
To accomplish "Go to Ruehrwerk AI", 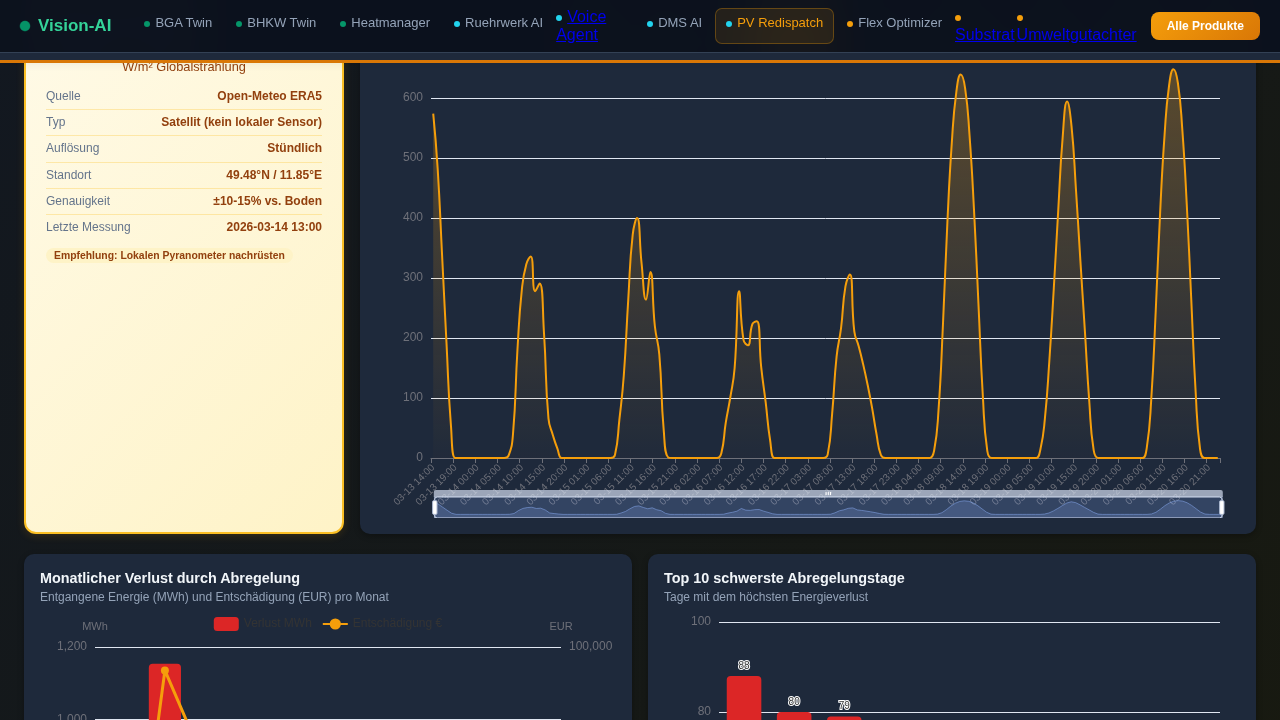I will click(503, 23).
